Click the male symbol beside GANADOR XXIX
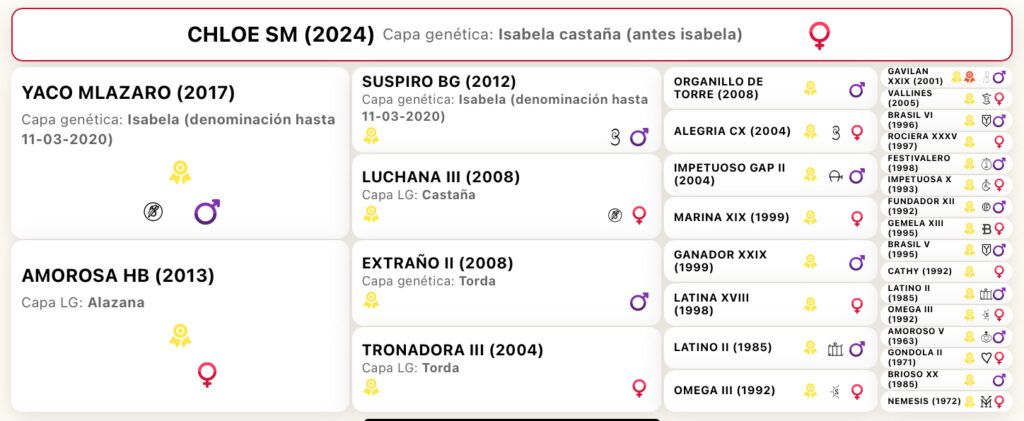 (x=857, y=263)
